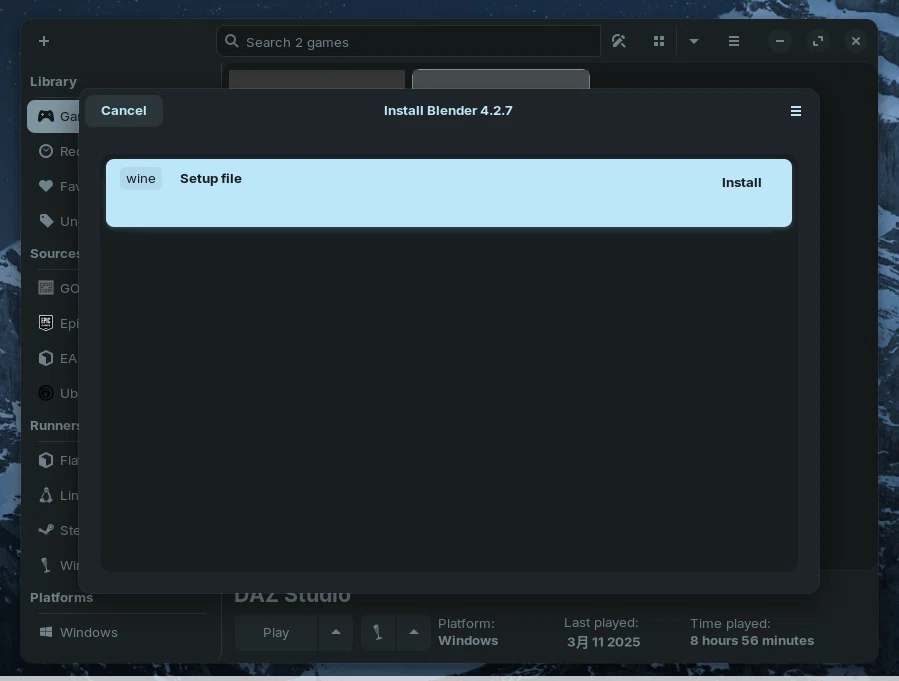Toggle the grid view icon
This screenshot has height=681, width=899.
pos(659,41)
